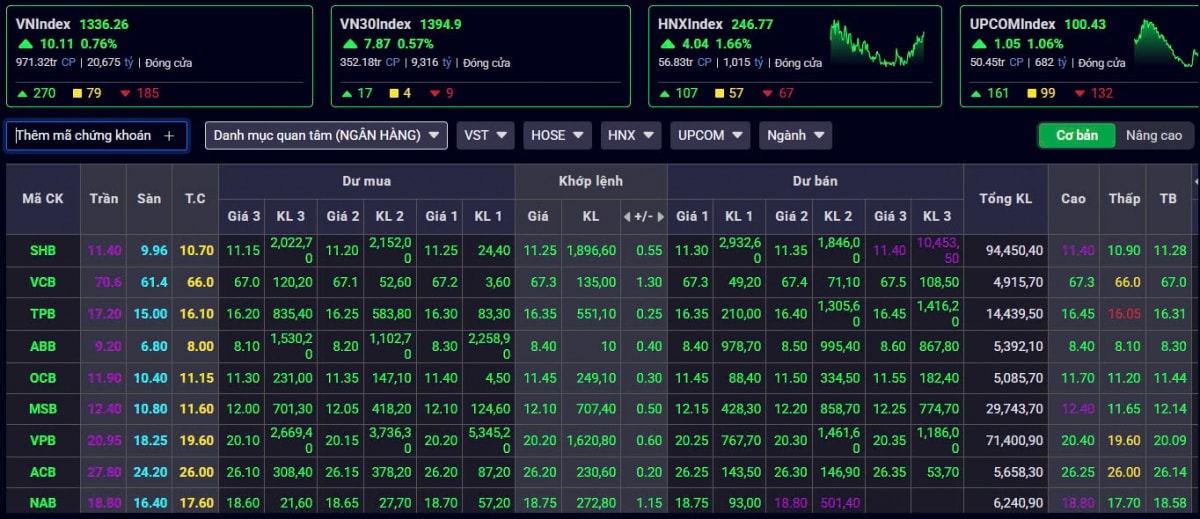Click the VNIndex decliners red triangle next to 185
The image size is (1200, 519).
pos(125,94)
